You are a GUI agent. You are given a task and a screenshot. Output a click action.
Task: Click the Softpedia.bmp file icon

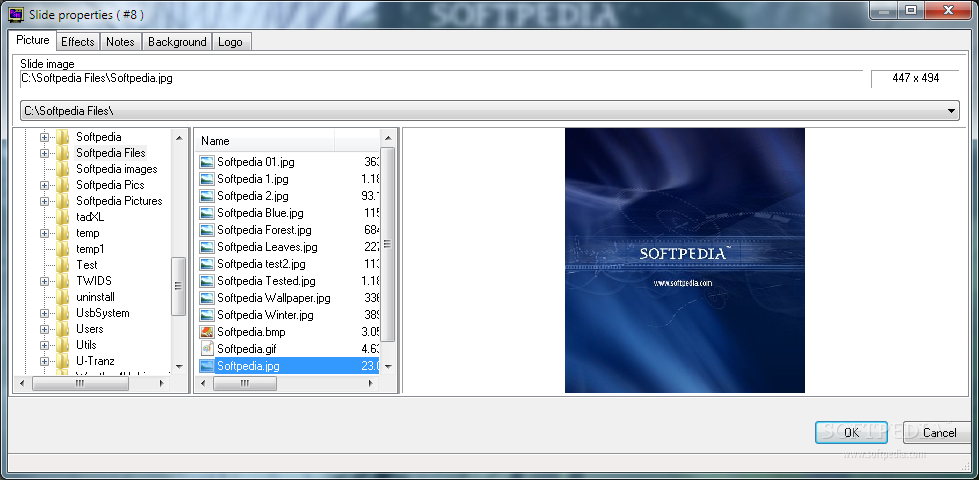point(207,332)
